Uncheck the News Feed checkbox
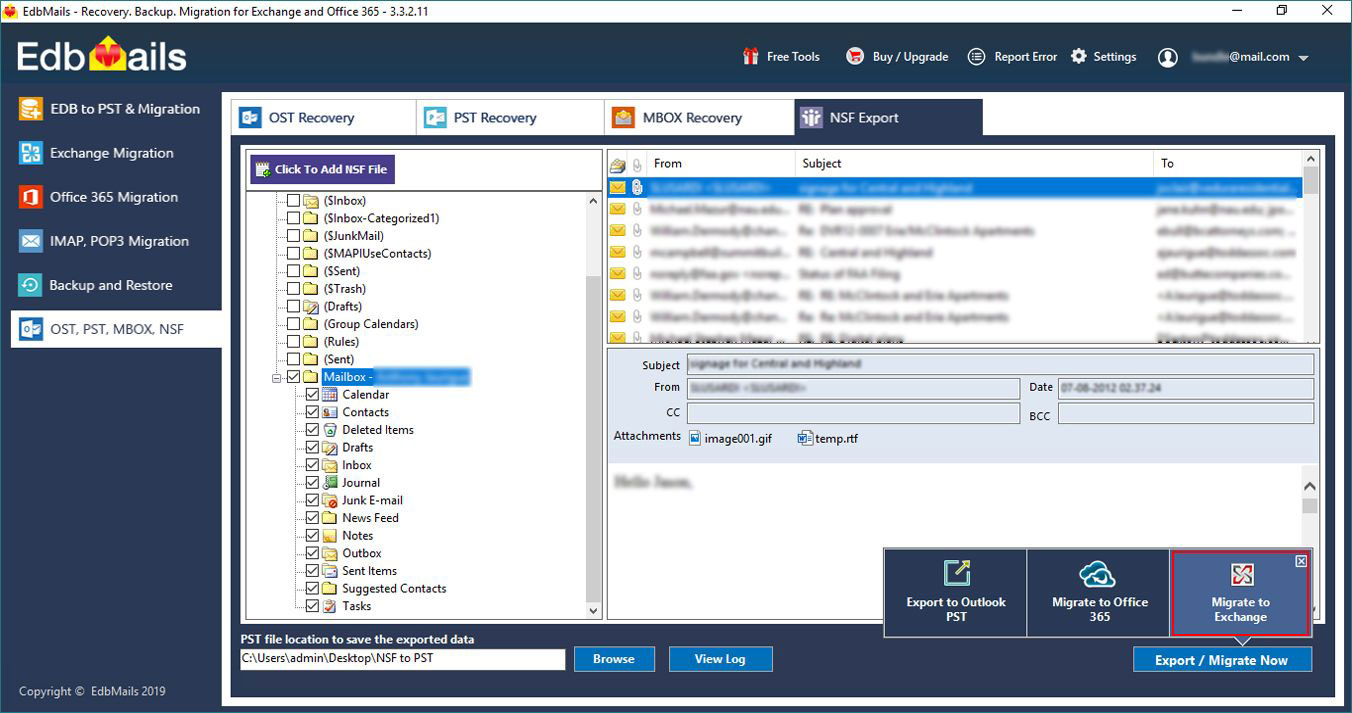 point(312,518)
